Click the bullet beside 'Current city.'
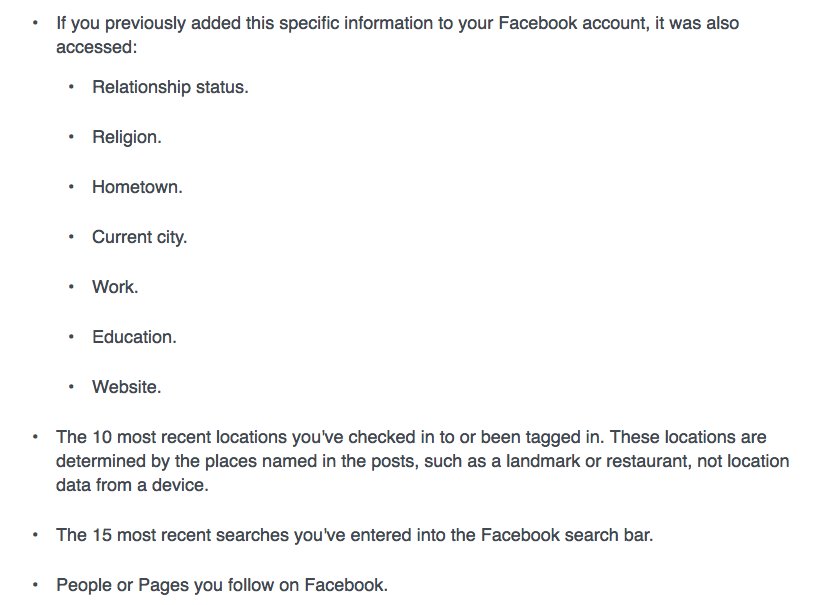This screenshot has height=605, width=837. (x=71, y=238)
